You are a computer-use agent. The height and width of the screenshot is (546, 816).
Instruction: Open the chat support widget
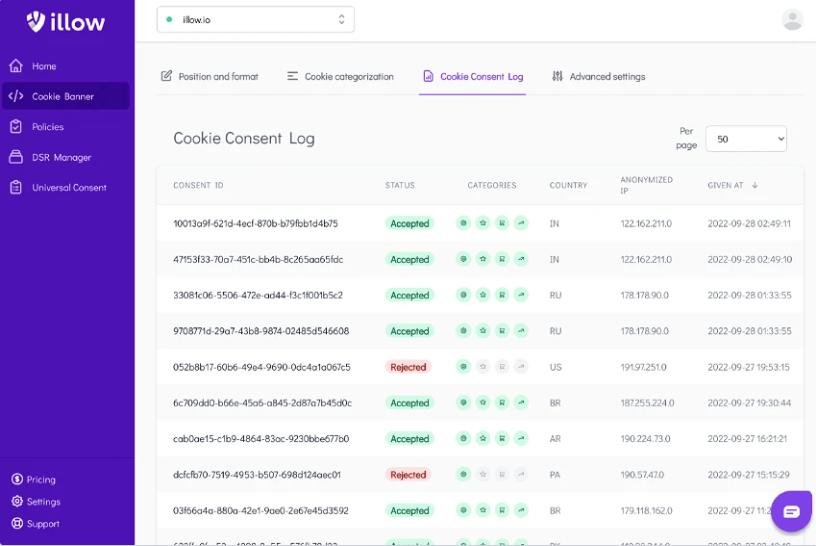pos(791,511)
